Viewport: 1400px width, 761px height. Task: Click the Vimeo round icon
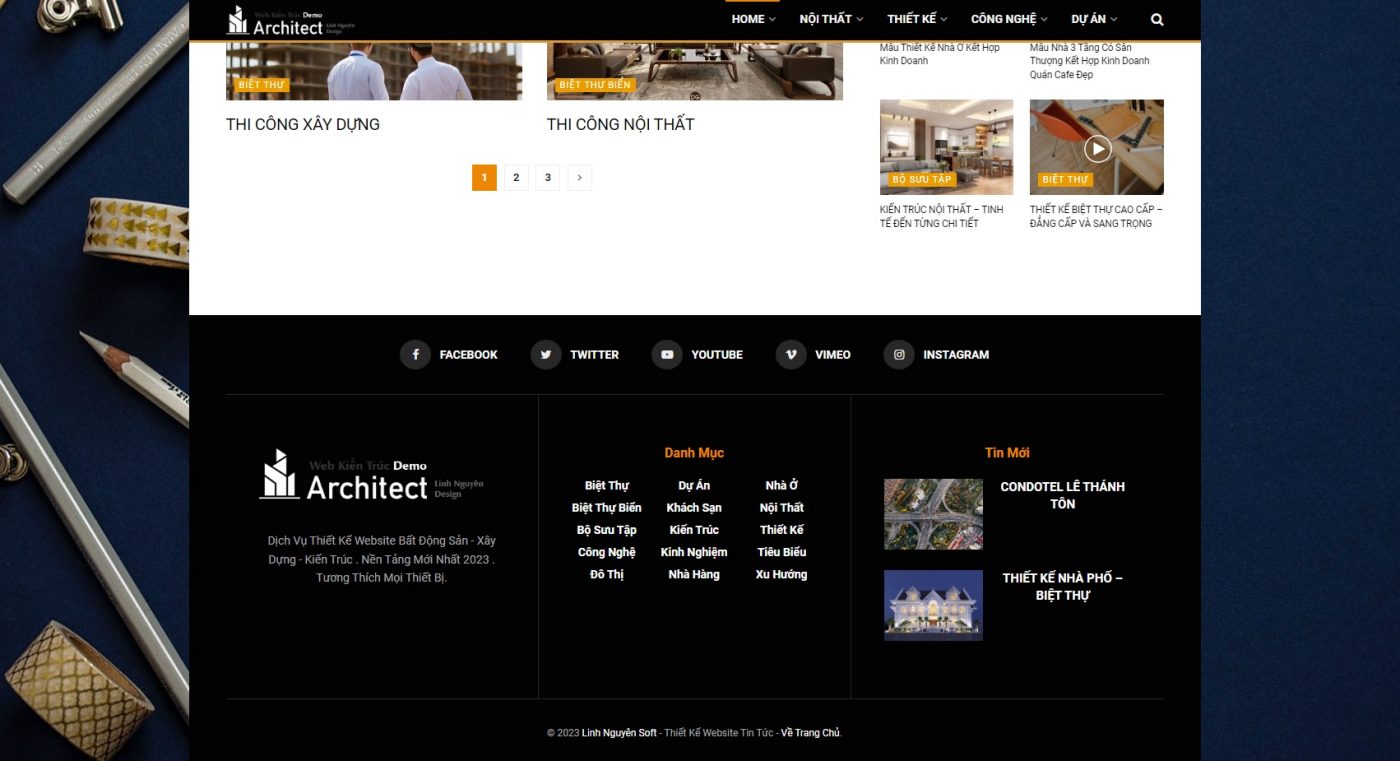click(791, 354)
